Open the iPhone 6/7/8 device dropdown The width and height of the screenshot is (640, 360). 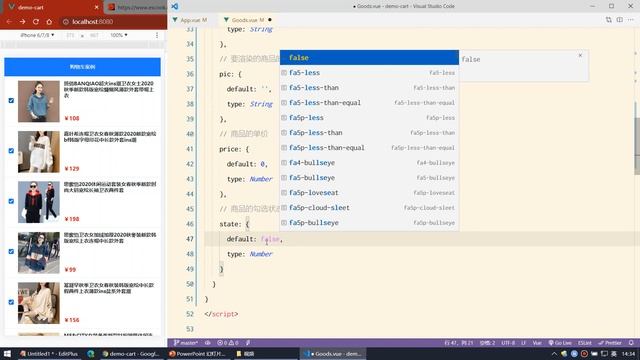coord(37,36)
